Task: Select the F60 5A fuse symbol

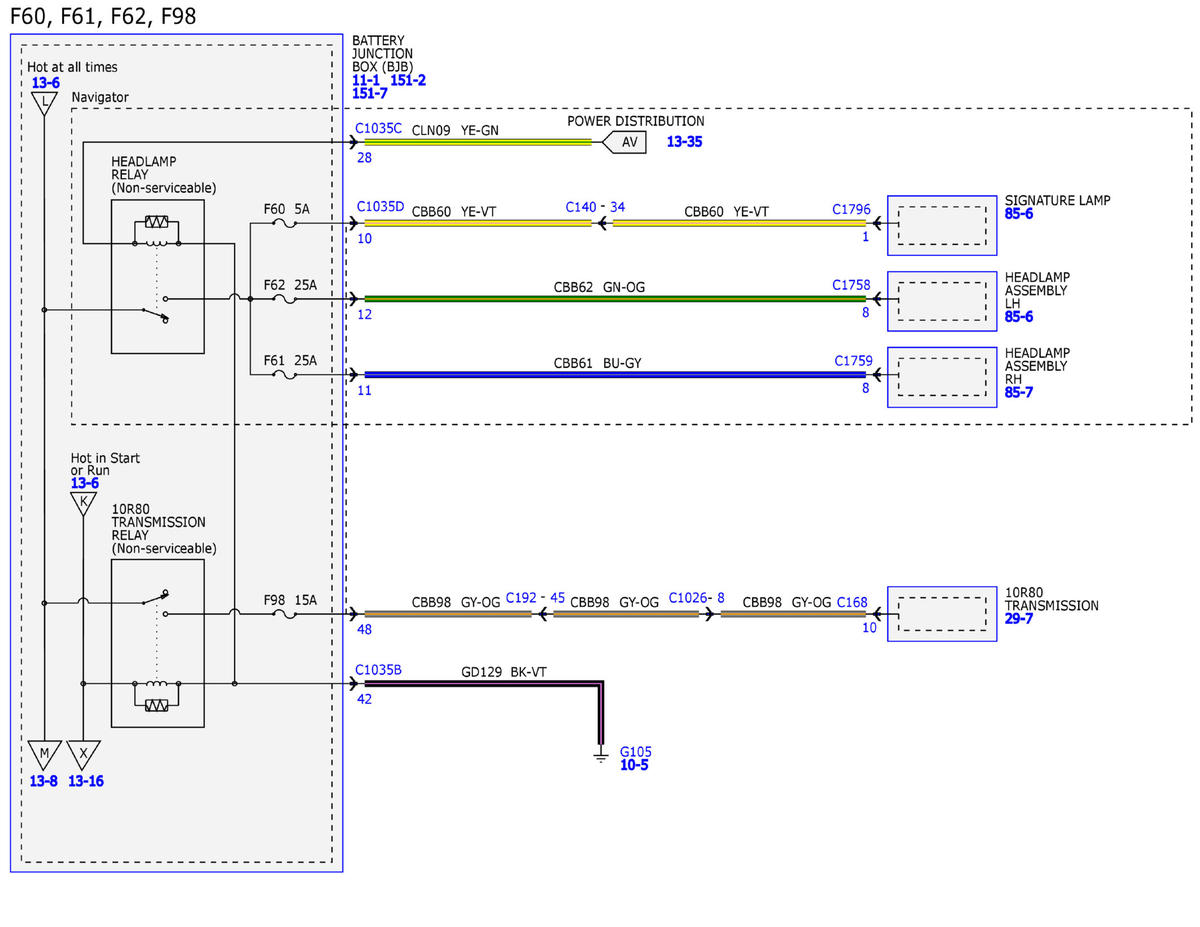Action: point(286,224)
